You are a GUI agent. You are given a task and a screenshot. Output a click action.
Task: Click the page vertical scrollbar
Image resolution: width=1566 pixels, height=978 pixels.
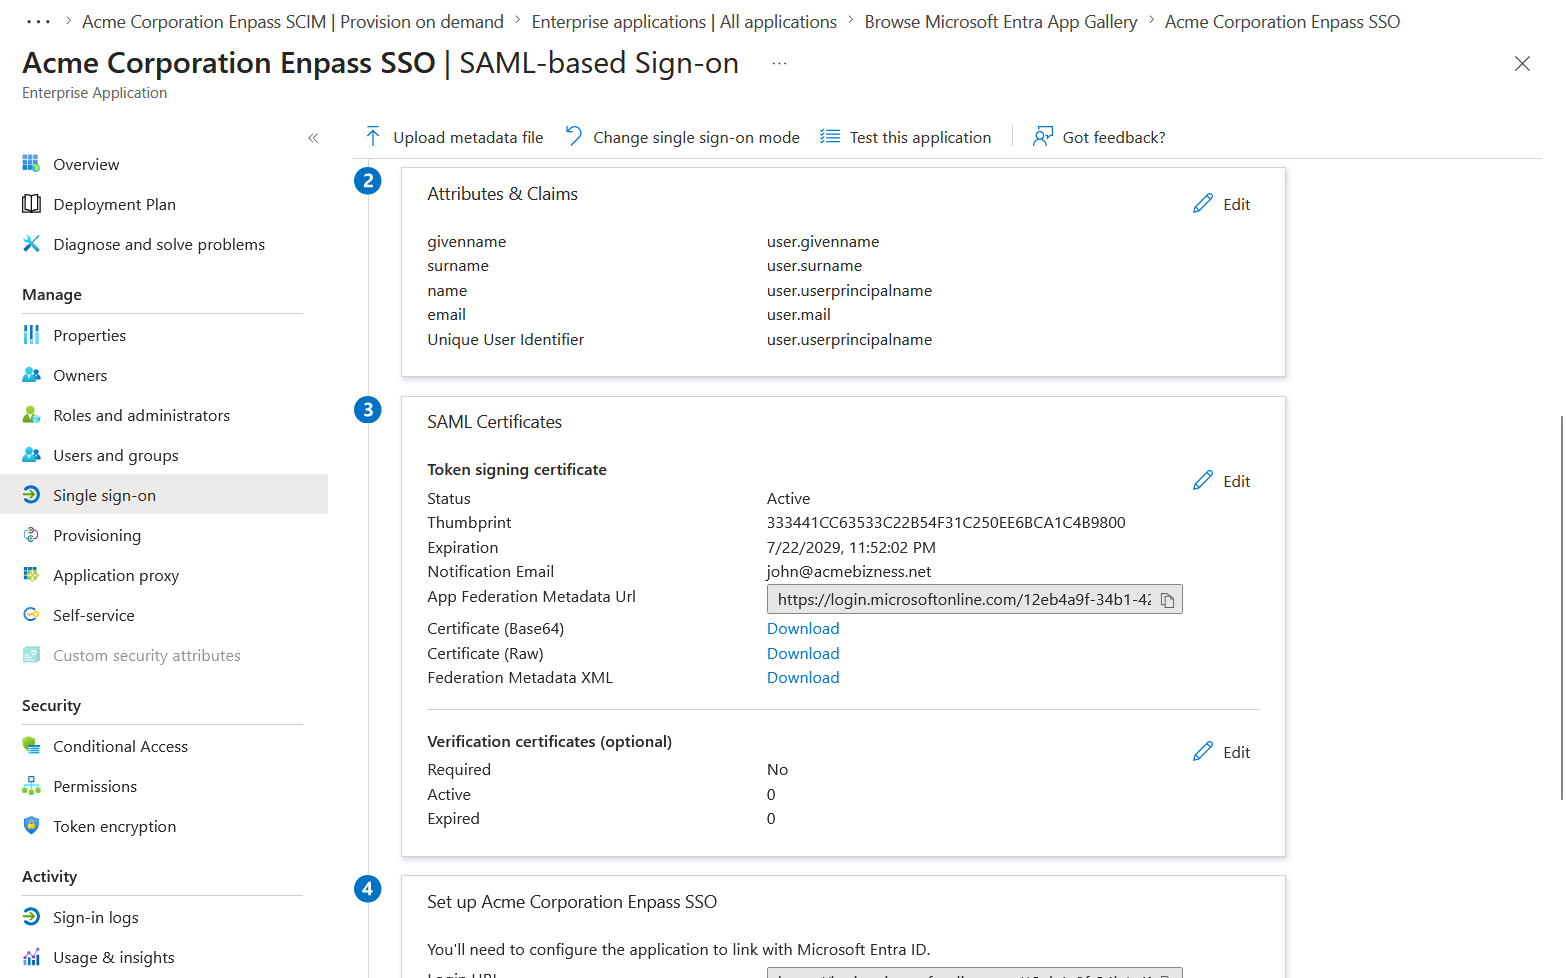(1561, 608)
